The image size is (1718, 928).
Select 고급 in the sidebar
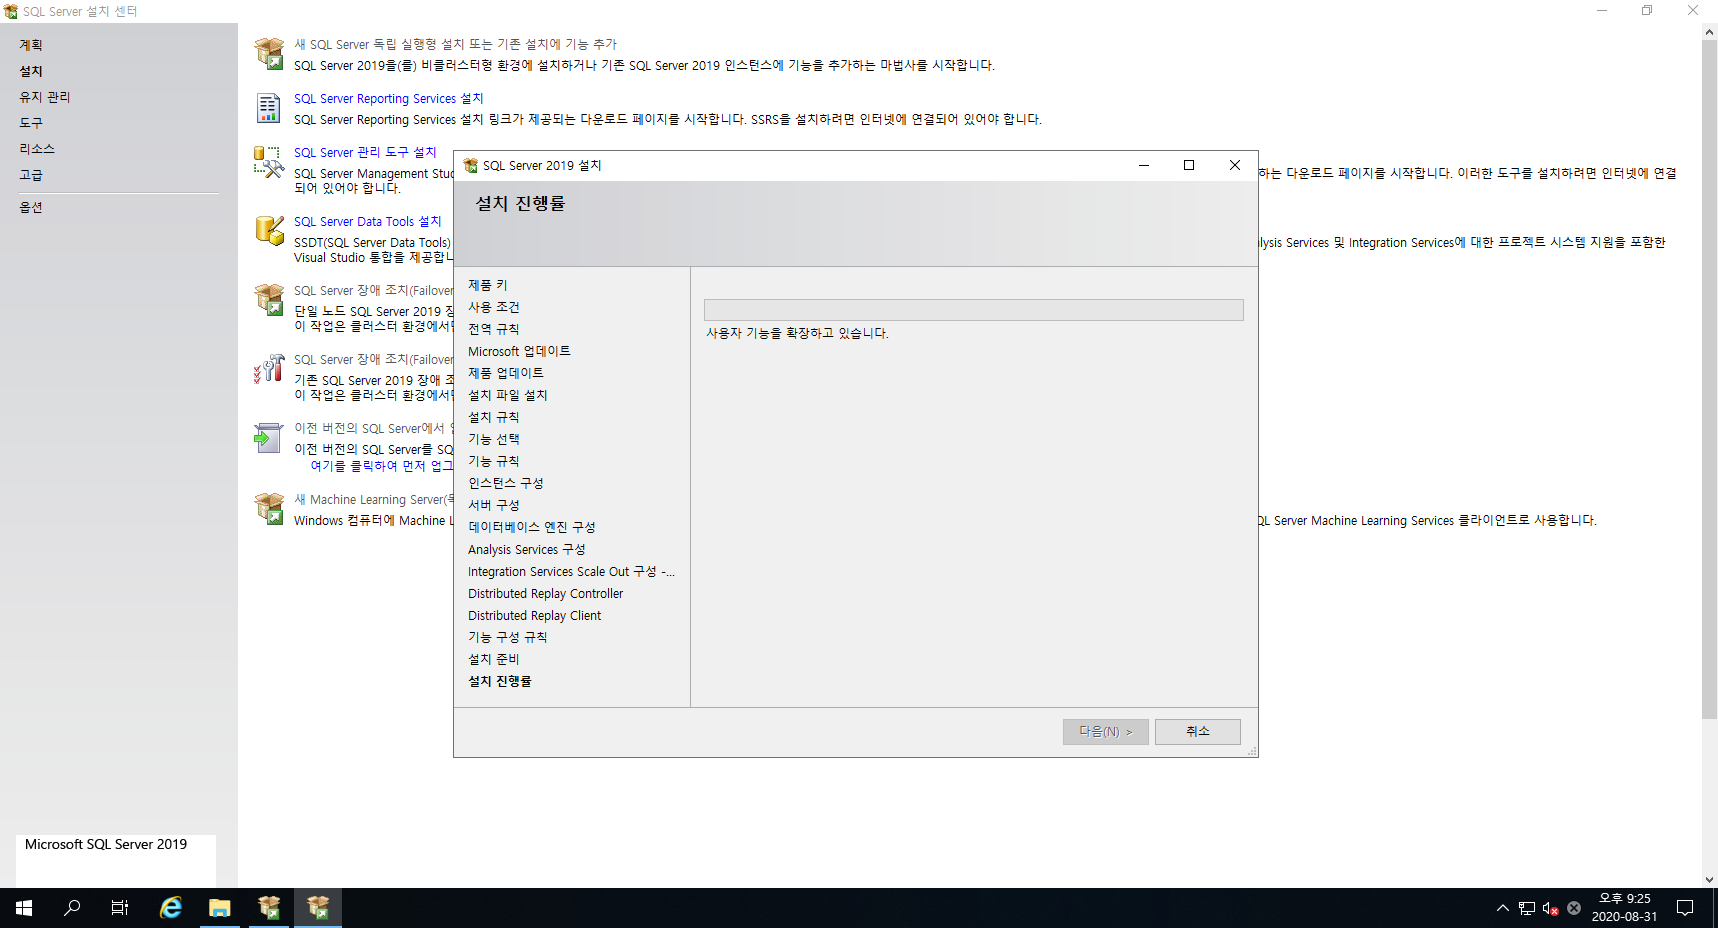pos(31,175)
